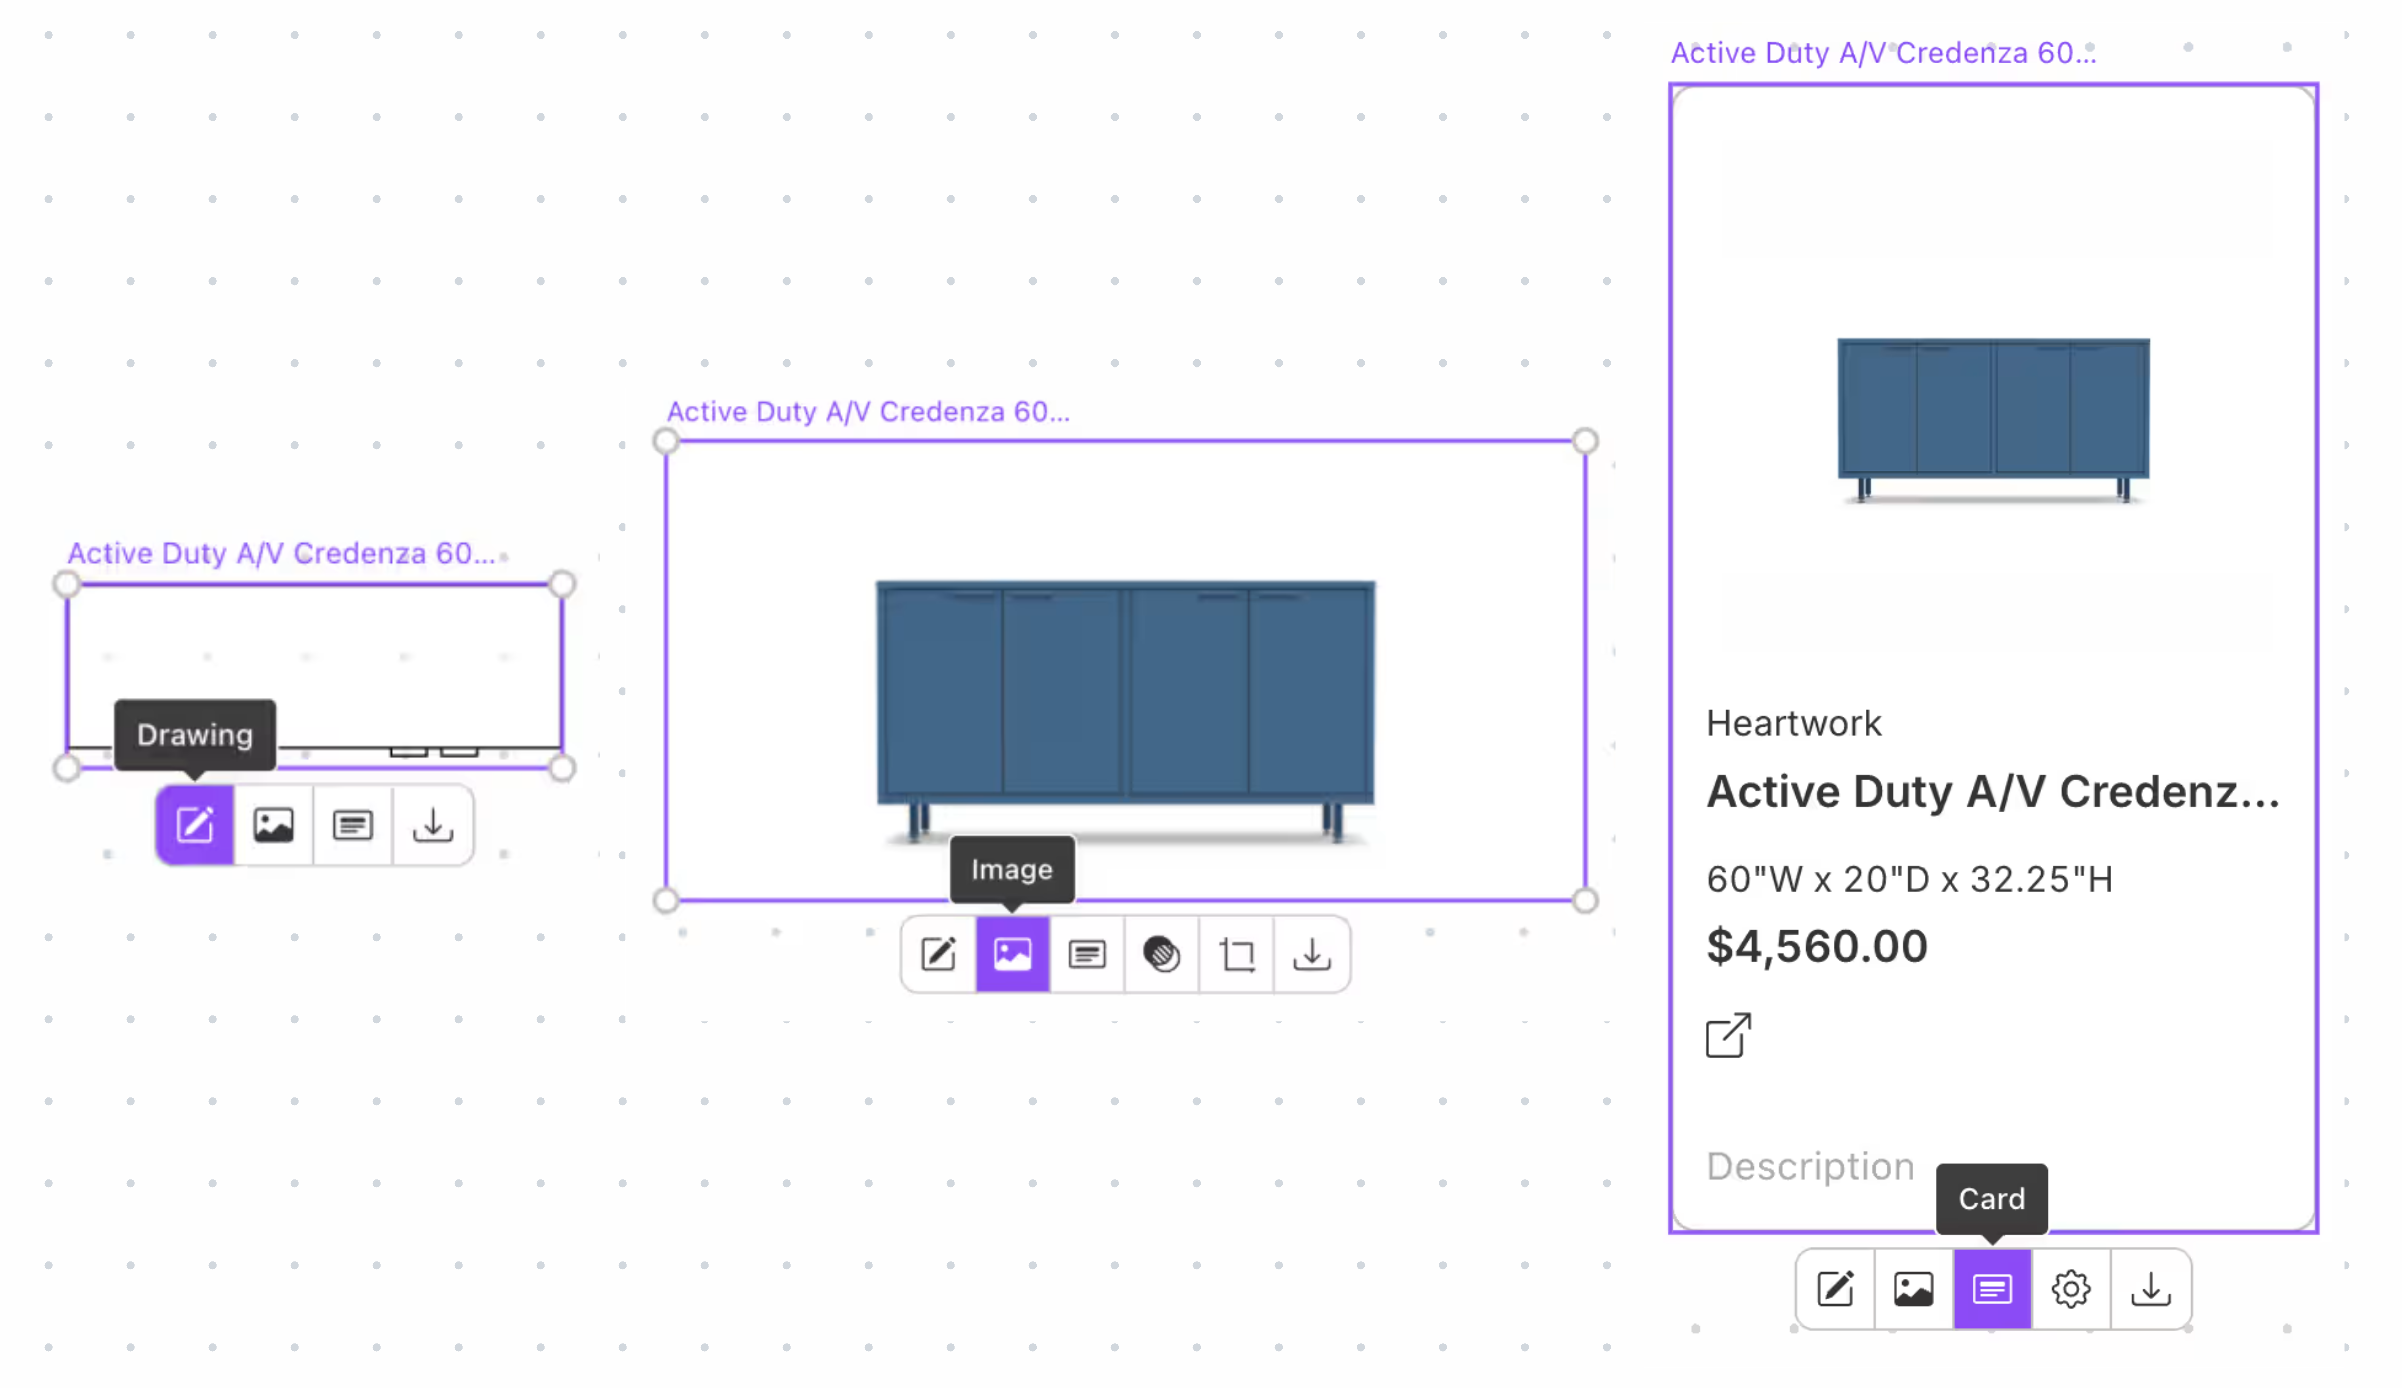Select Drawing mode in left toolbar
The width and height of the screenshot is (2402, 1388).
point(194,825)
